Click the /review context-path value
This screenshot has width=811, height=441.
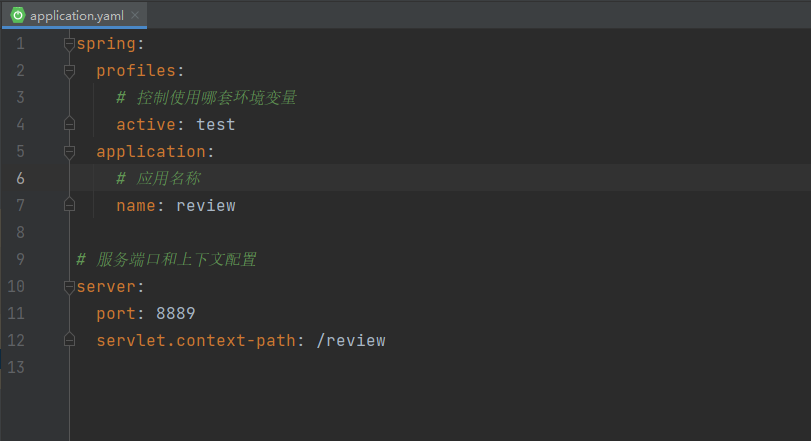click(x=350, y=341)
